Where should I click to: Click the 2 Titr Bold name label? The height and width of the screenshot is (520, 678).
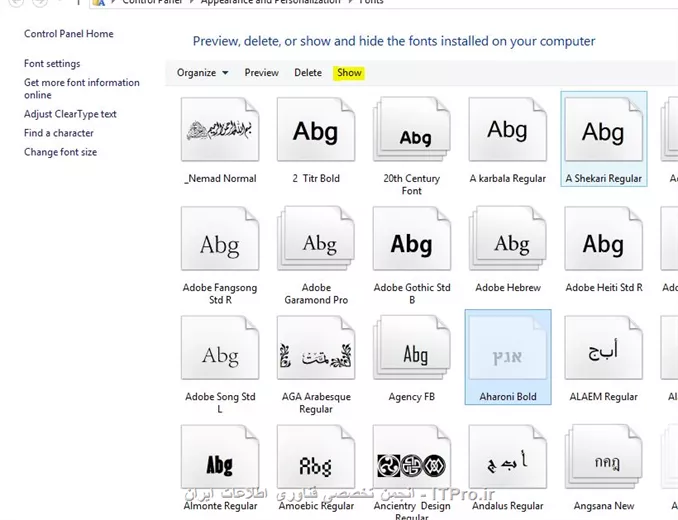tap(316, 179)
